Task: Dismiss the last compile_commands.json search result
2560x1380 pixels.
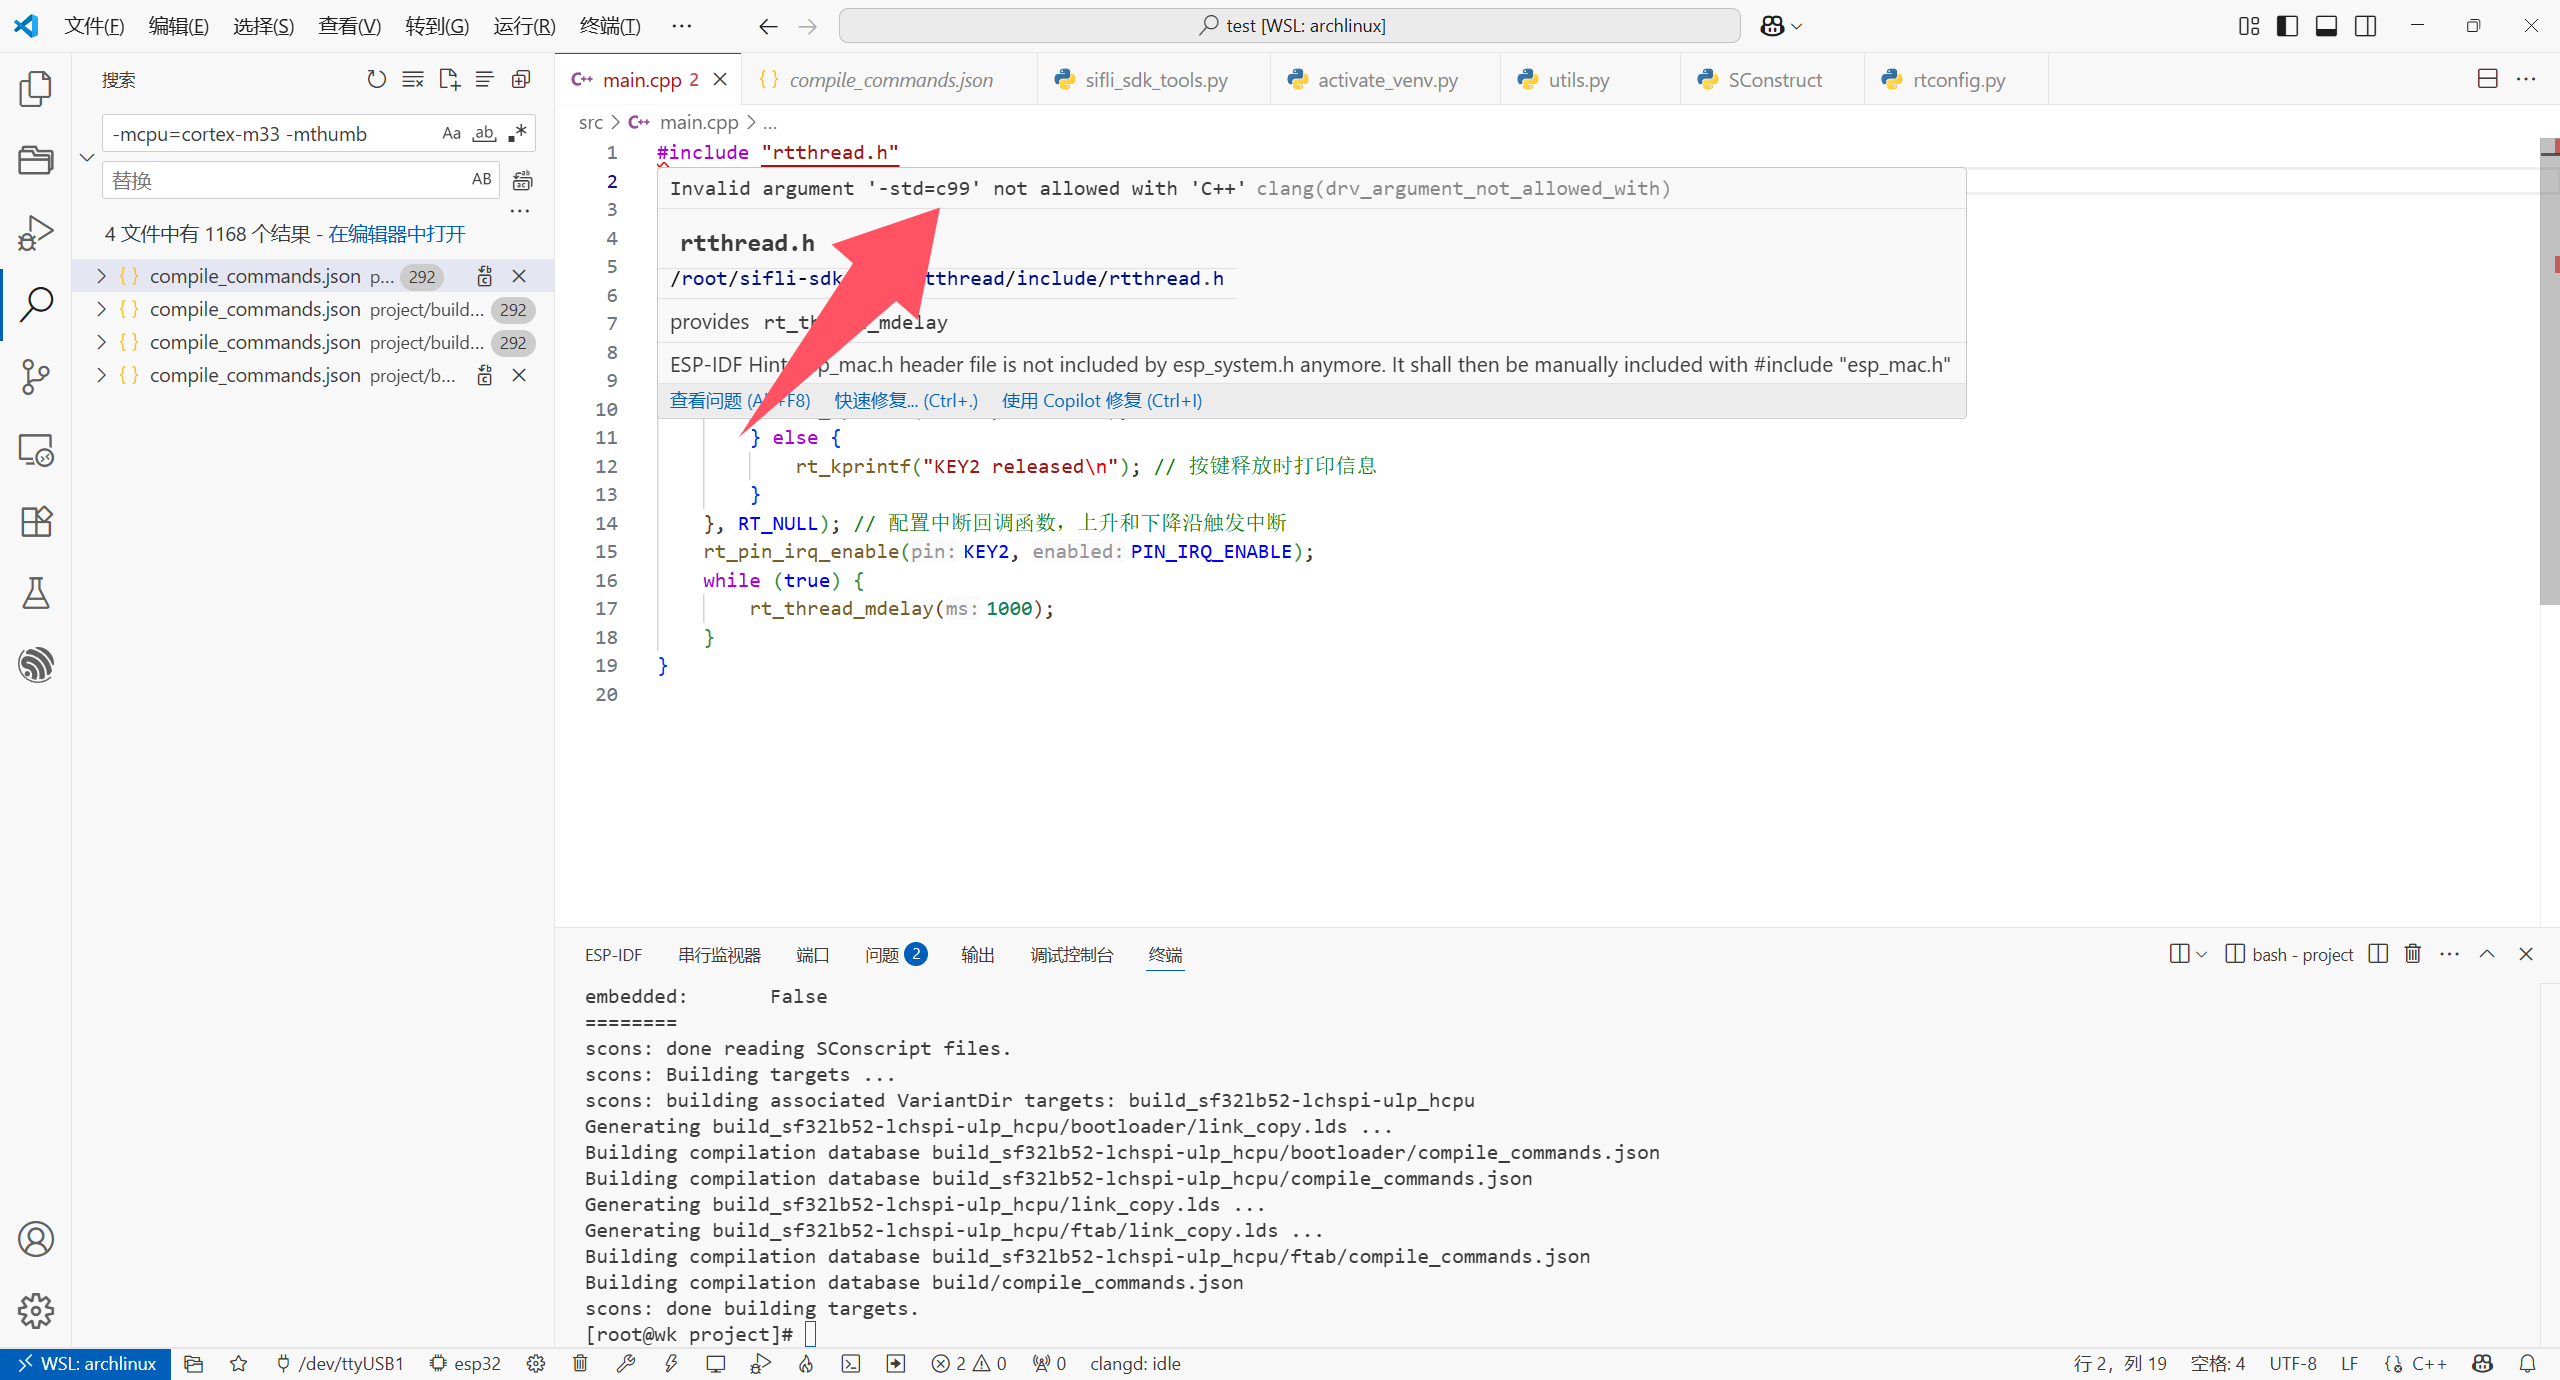Action: coord(519,375)
